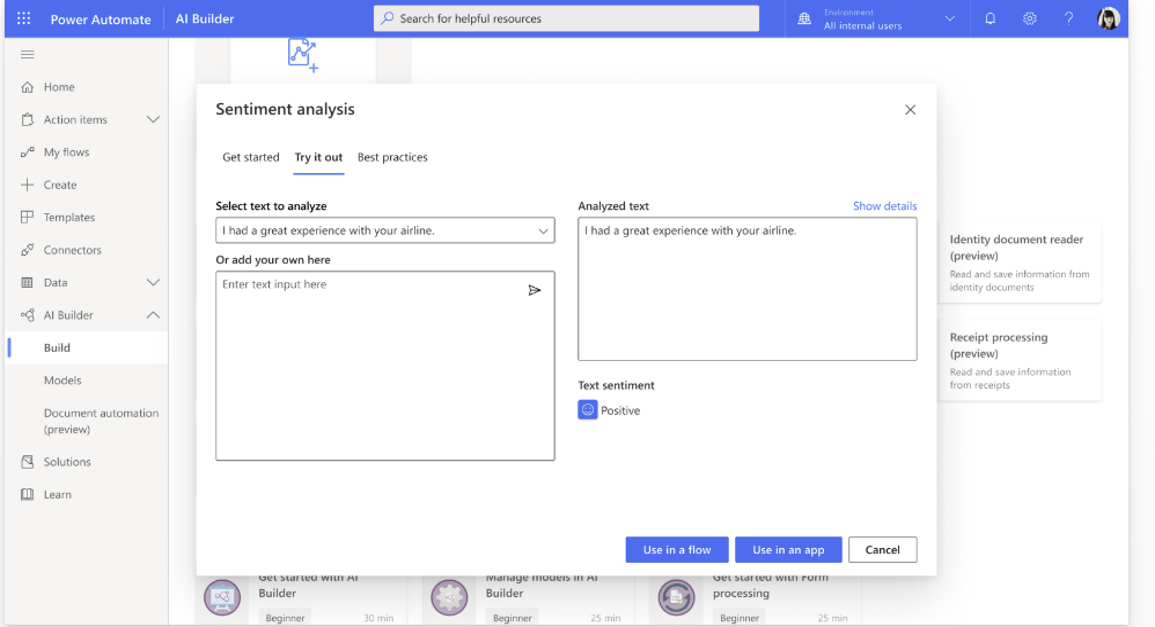The image size is (1155, 627).
Task: Click the Use in an app button
Action: click(x=788, y=550)
